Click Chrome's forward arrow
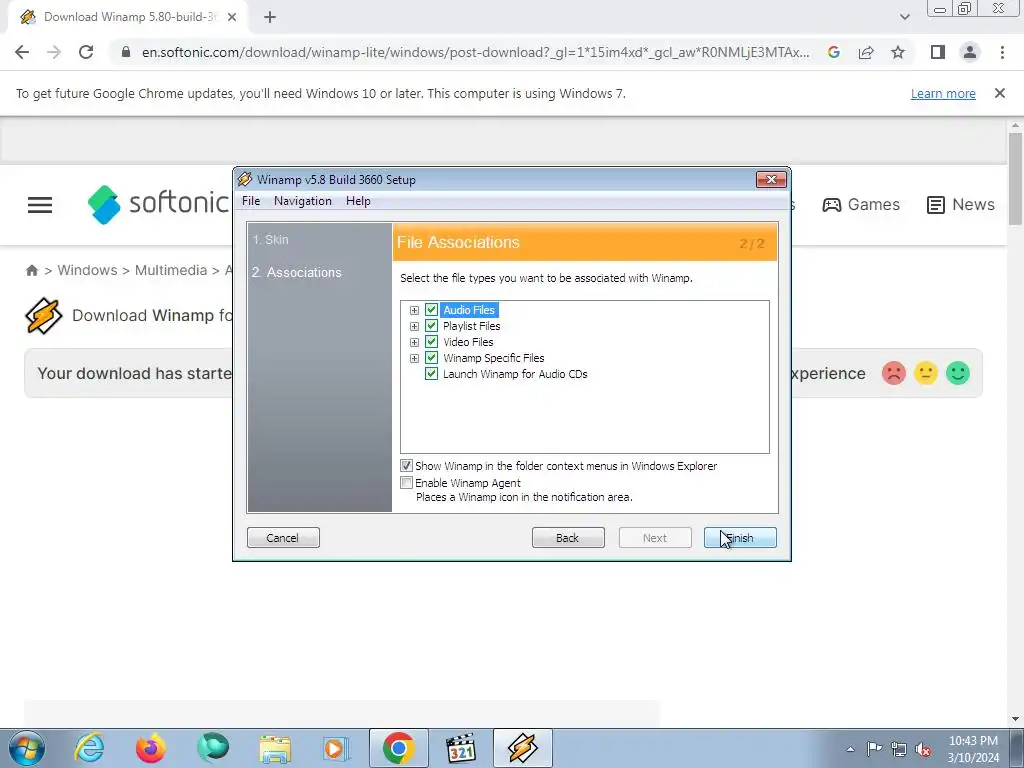The height and width of the screenshot is (768, 1024). coord(54,52)
